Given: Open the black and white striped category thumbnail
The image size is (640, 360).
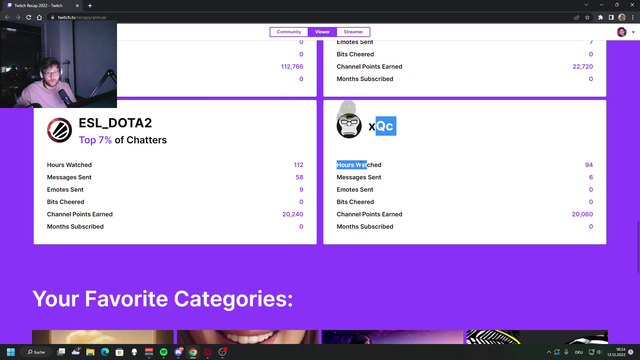Looking at the screenshot, I should point(537,337).
